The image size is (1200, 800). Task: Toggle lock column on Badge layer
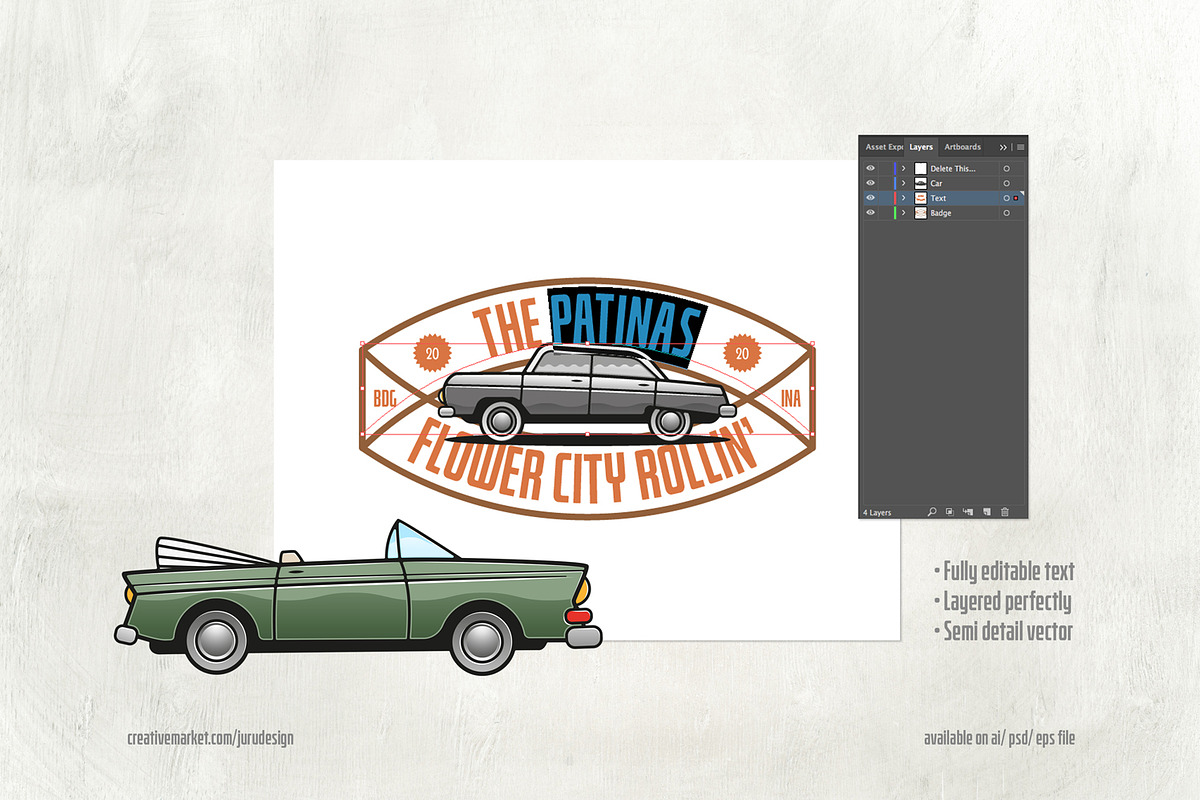886,212
